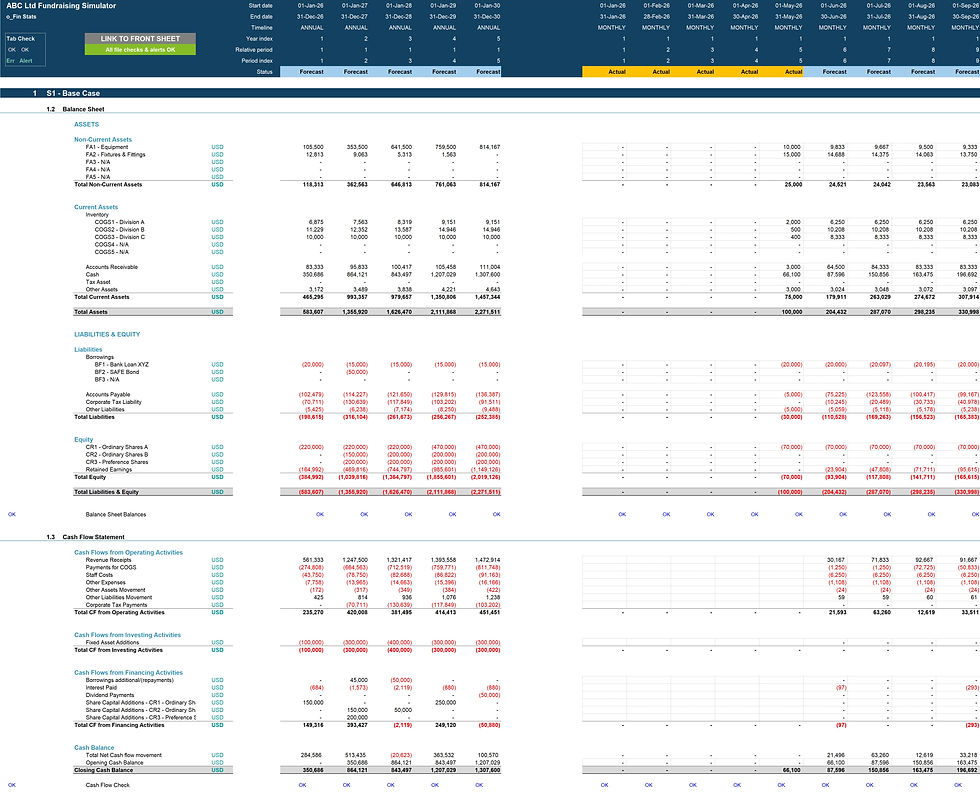Image resolution: width=980 pixels, height=796 pixels.
Task: Click Total Net Cash flow movement value 284,586
Action: tap(313, 755)
